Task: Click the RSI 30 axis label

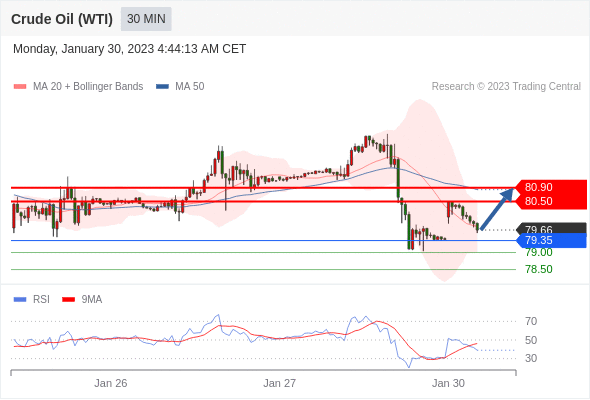Action: click(531, 358)
